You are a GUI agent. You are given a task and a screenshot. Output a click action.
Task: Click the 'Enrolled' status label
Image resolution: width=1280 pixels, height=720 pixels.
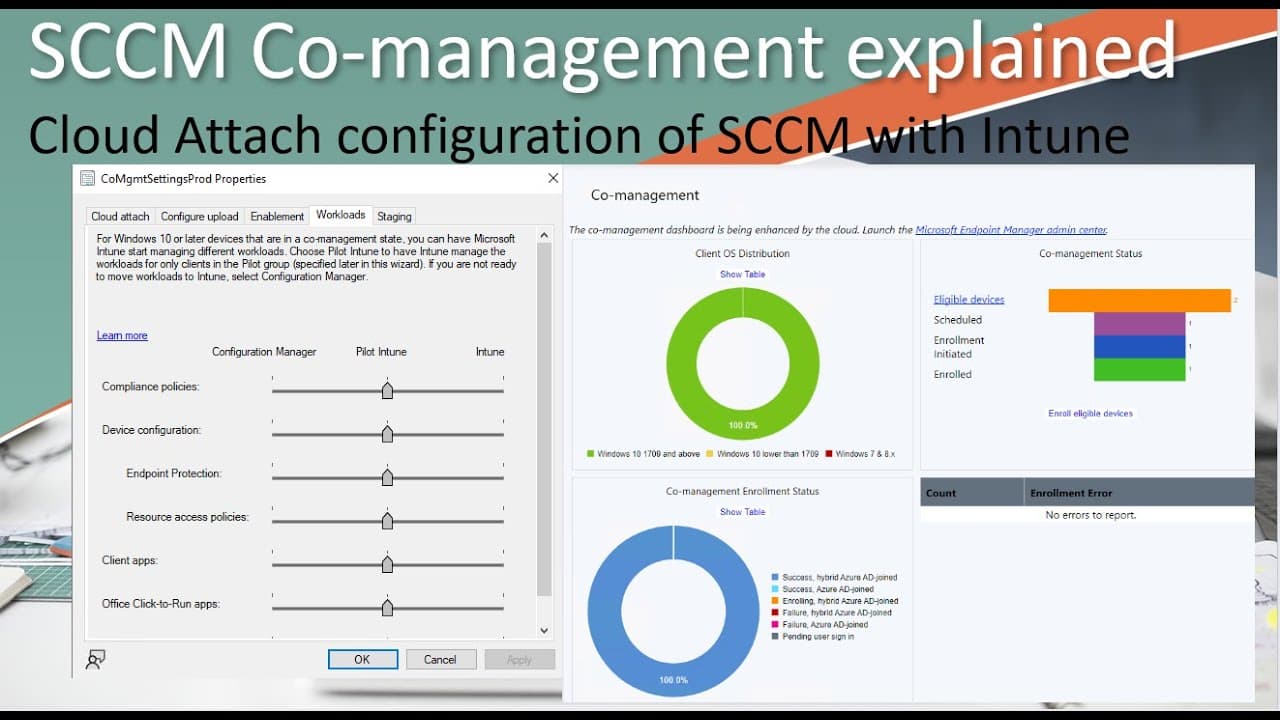coord(953,374)
